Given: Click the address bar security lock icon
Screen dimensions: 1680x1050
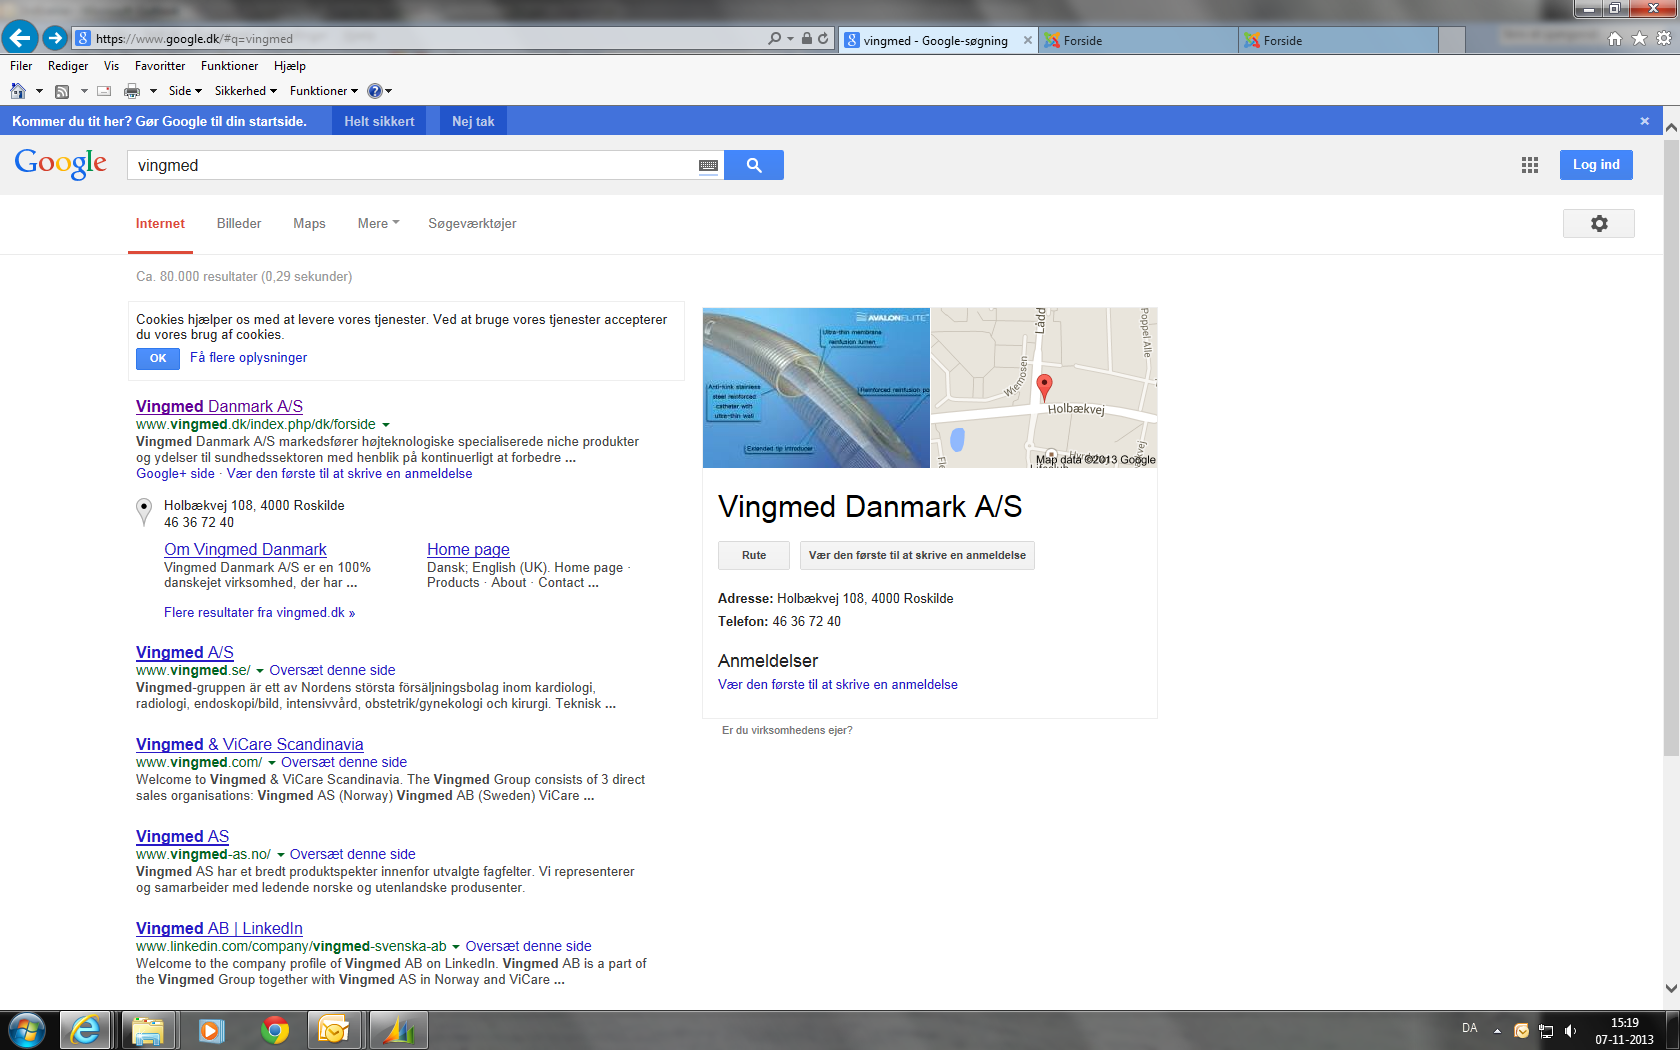Looking at the screenshot, I should point(806,39).
